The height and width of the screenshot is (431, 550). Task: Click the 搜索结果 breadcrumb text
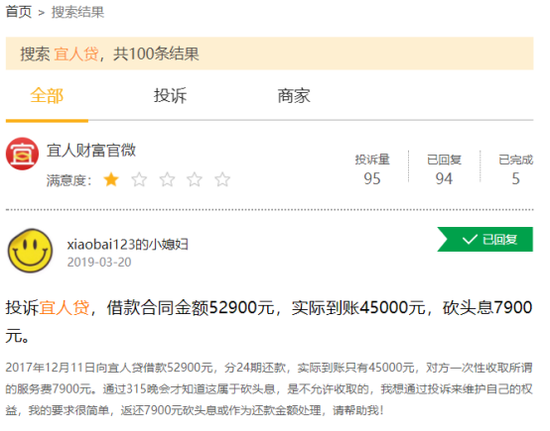pos(78,12)
